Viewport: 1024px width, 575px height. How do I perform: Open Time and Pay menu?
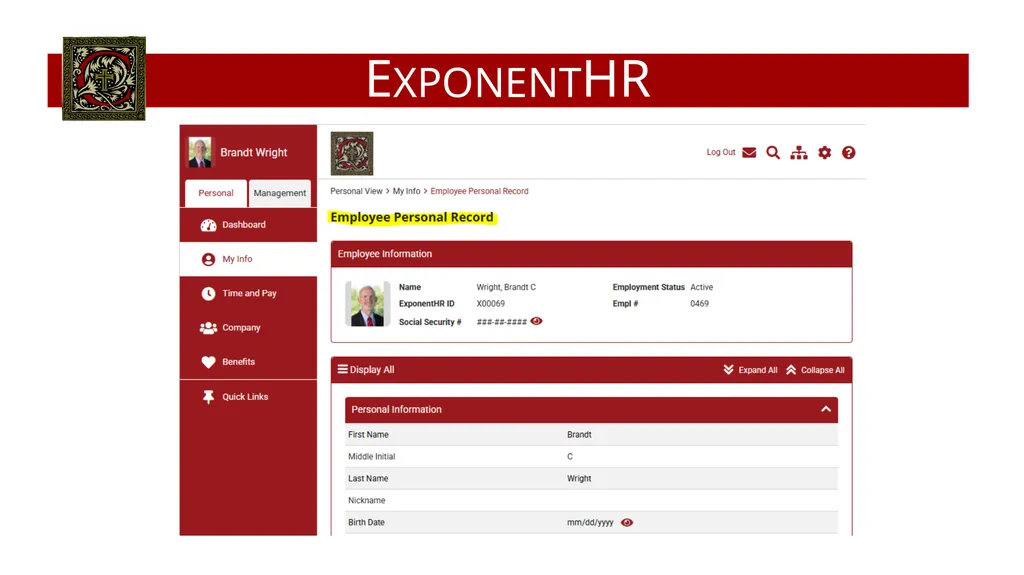pyautogui.click(x=248, y=293)
